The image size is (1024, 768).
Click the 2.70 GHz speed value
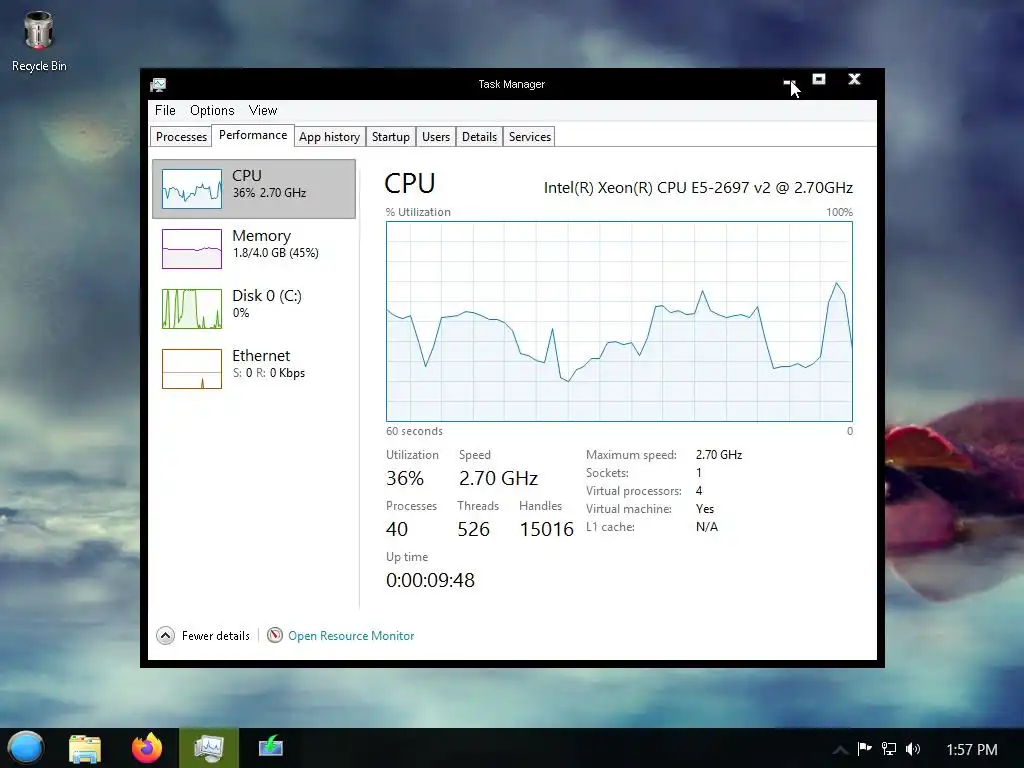pyautogui.click(x=498, y=479)
